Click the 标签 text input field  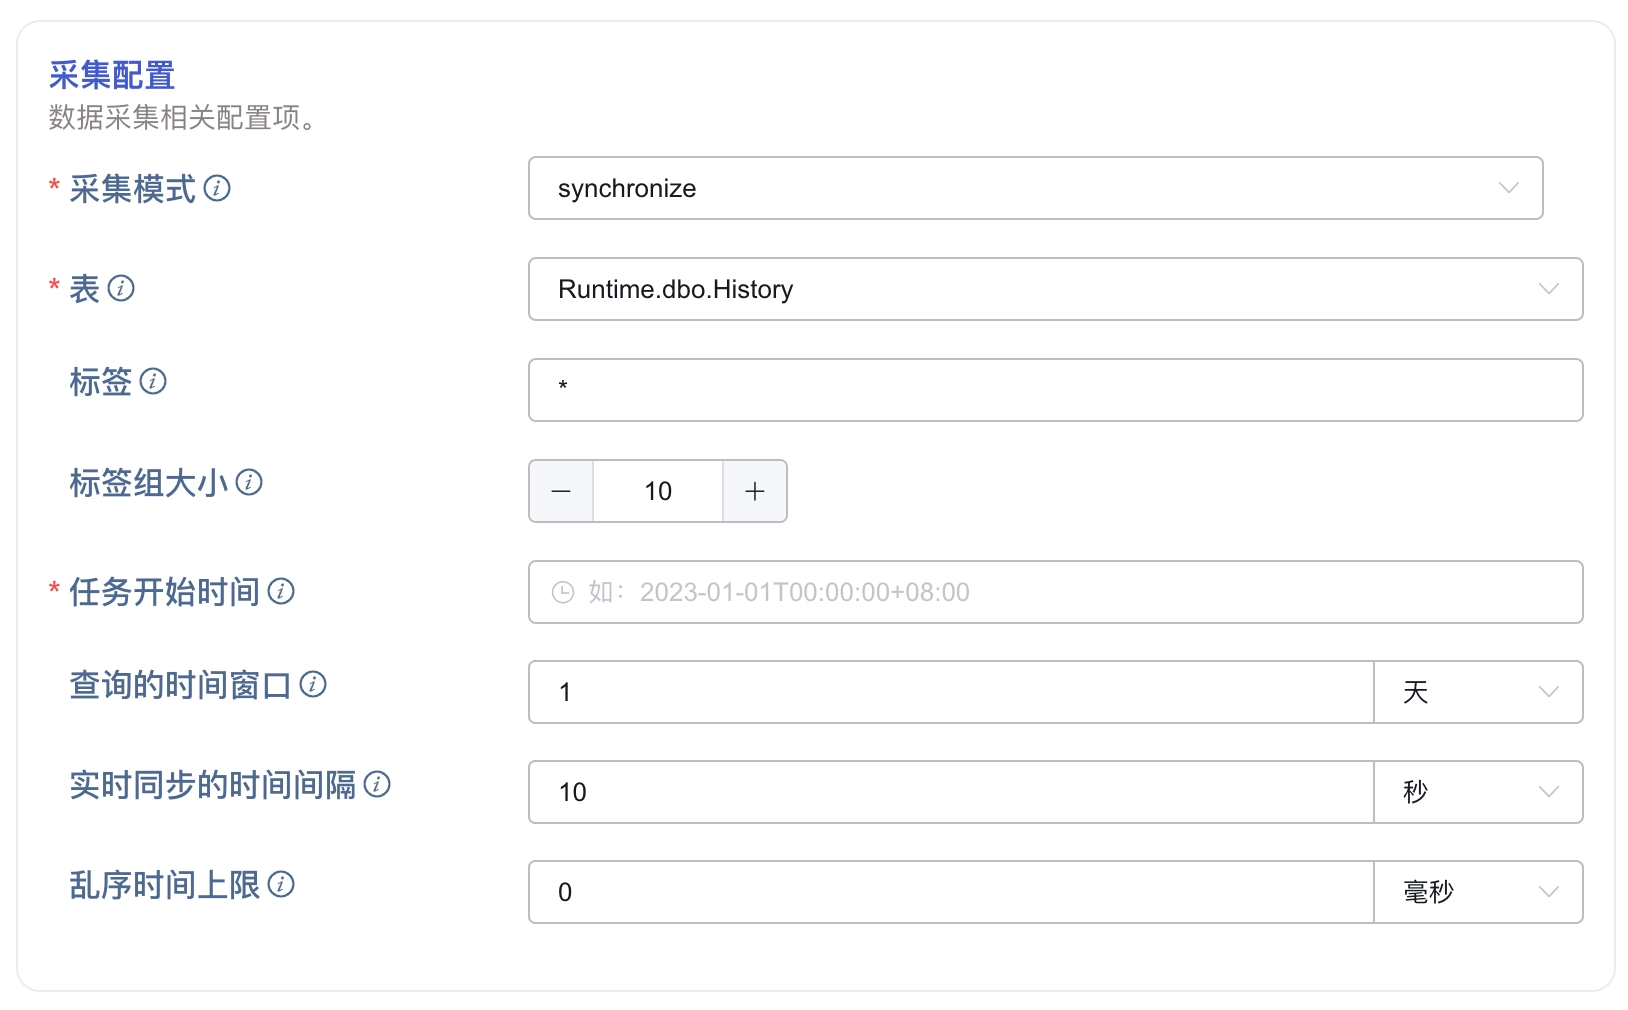[x=1055, y=390]
